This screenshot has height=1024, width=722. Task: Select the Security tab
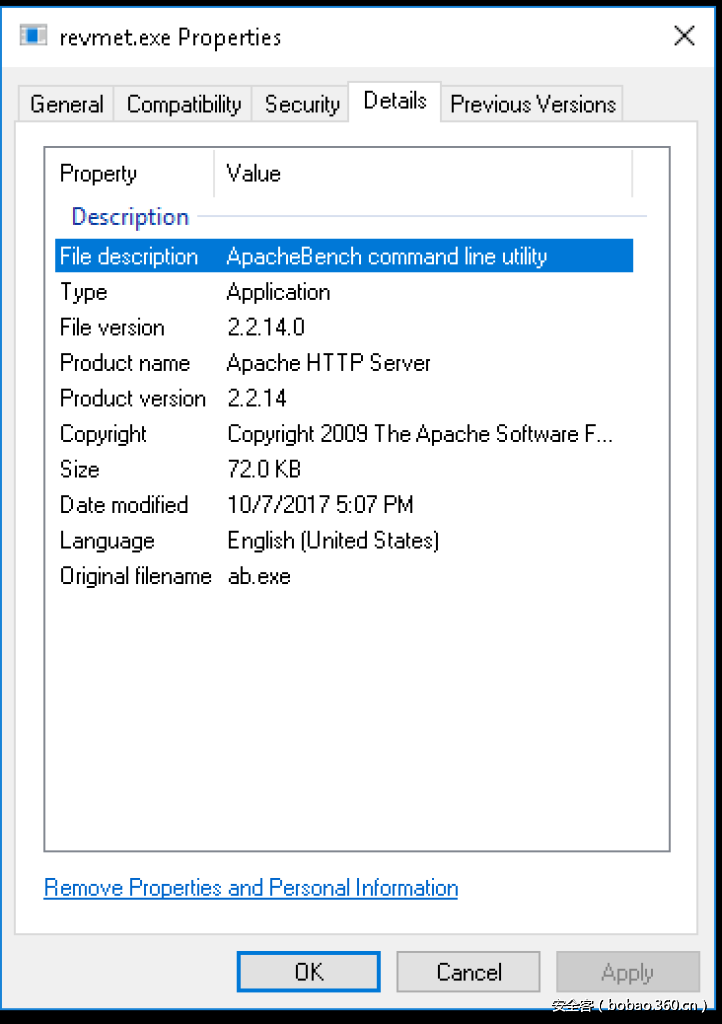(x=302, y=104)
